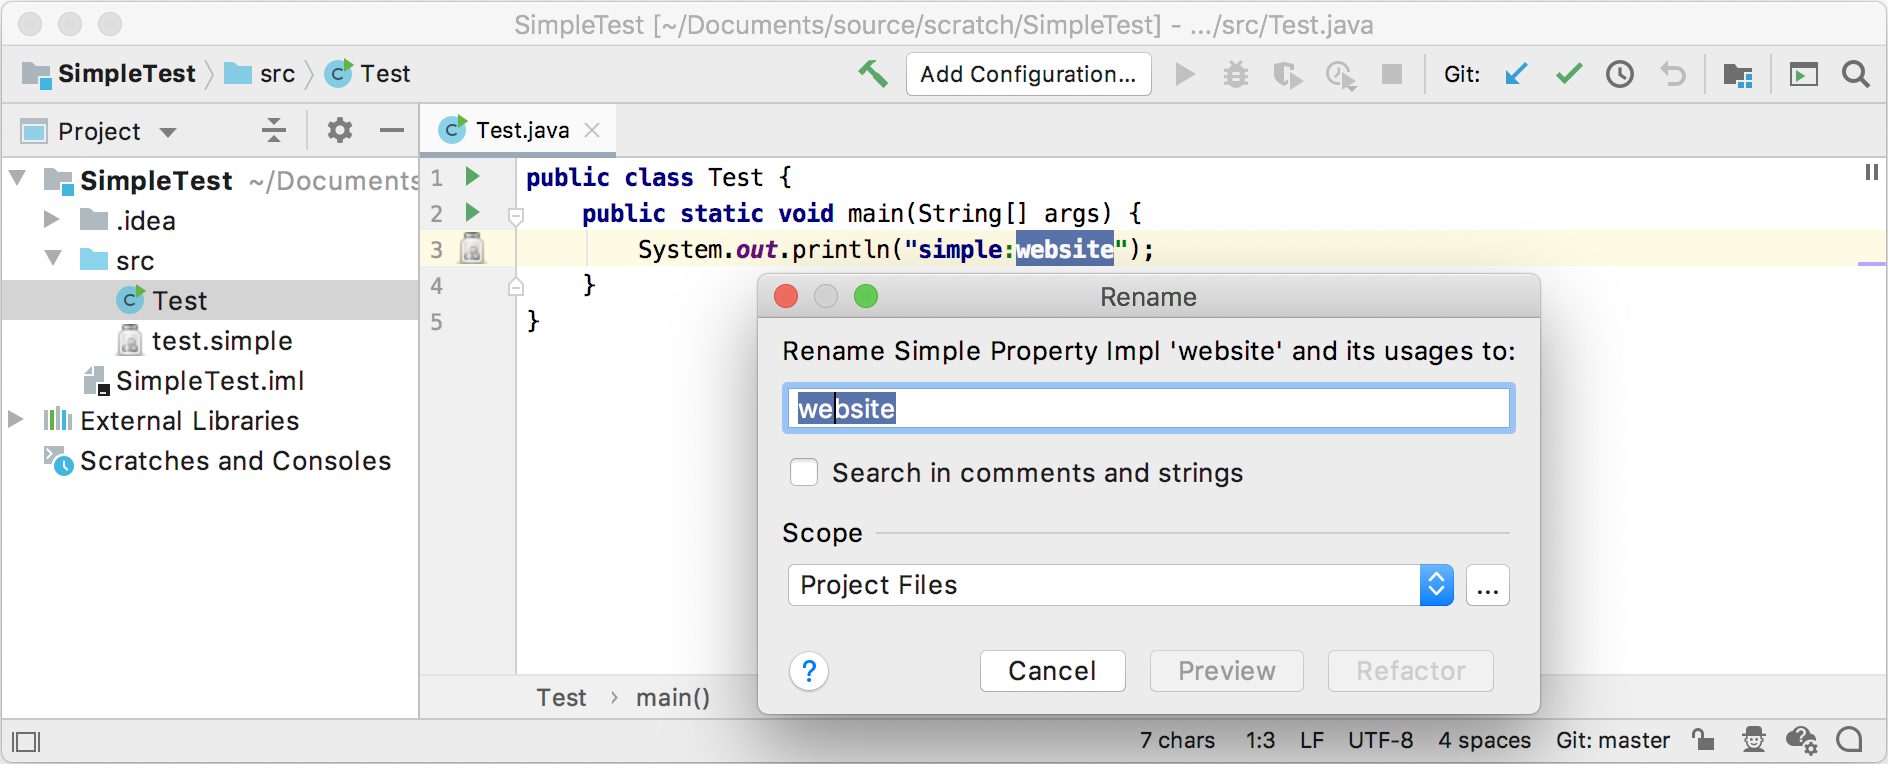
Task: Open Project panel settings gear
Action: click(340, 130)
